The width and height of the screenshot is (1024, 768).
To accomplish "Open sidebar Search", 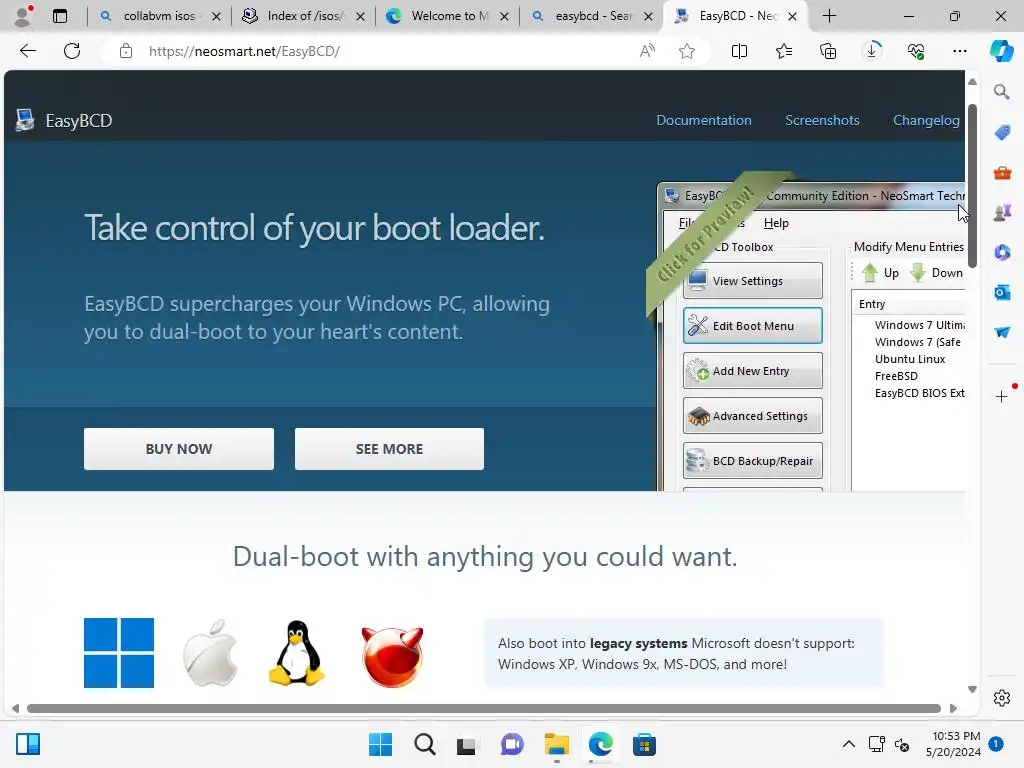I will click(x=1002, y=92).
